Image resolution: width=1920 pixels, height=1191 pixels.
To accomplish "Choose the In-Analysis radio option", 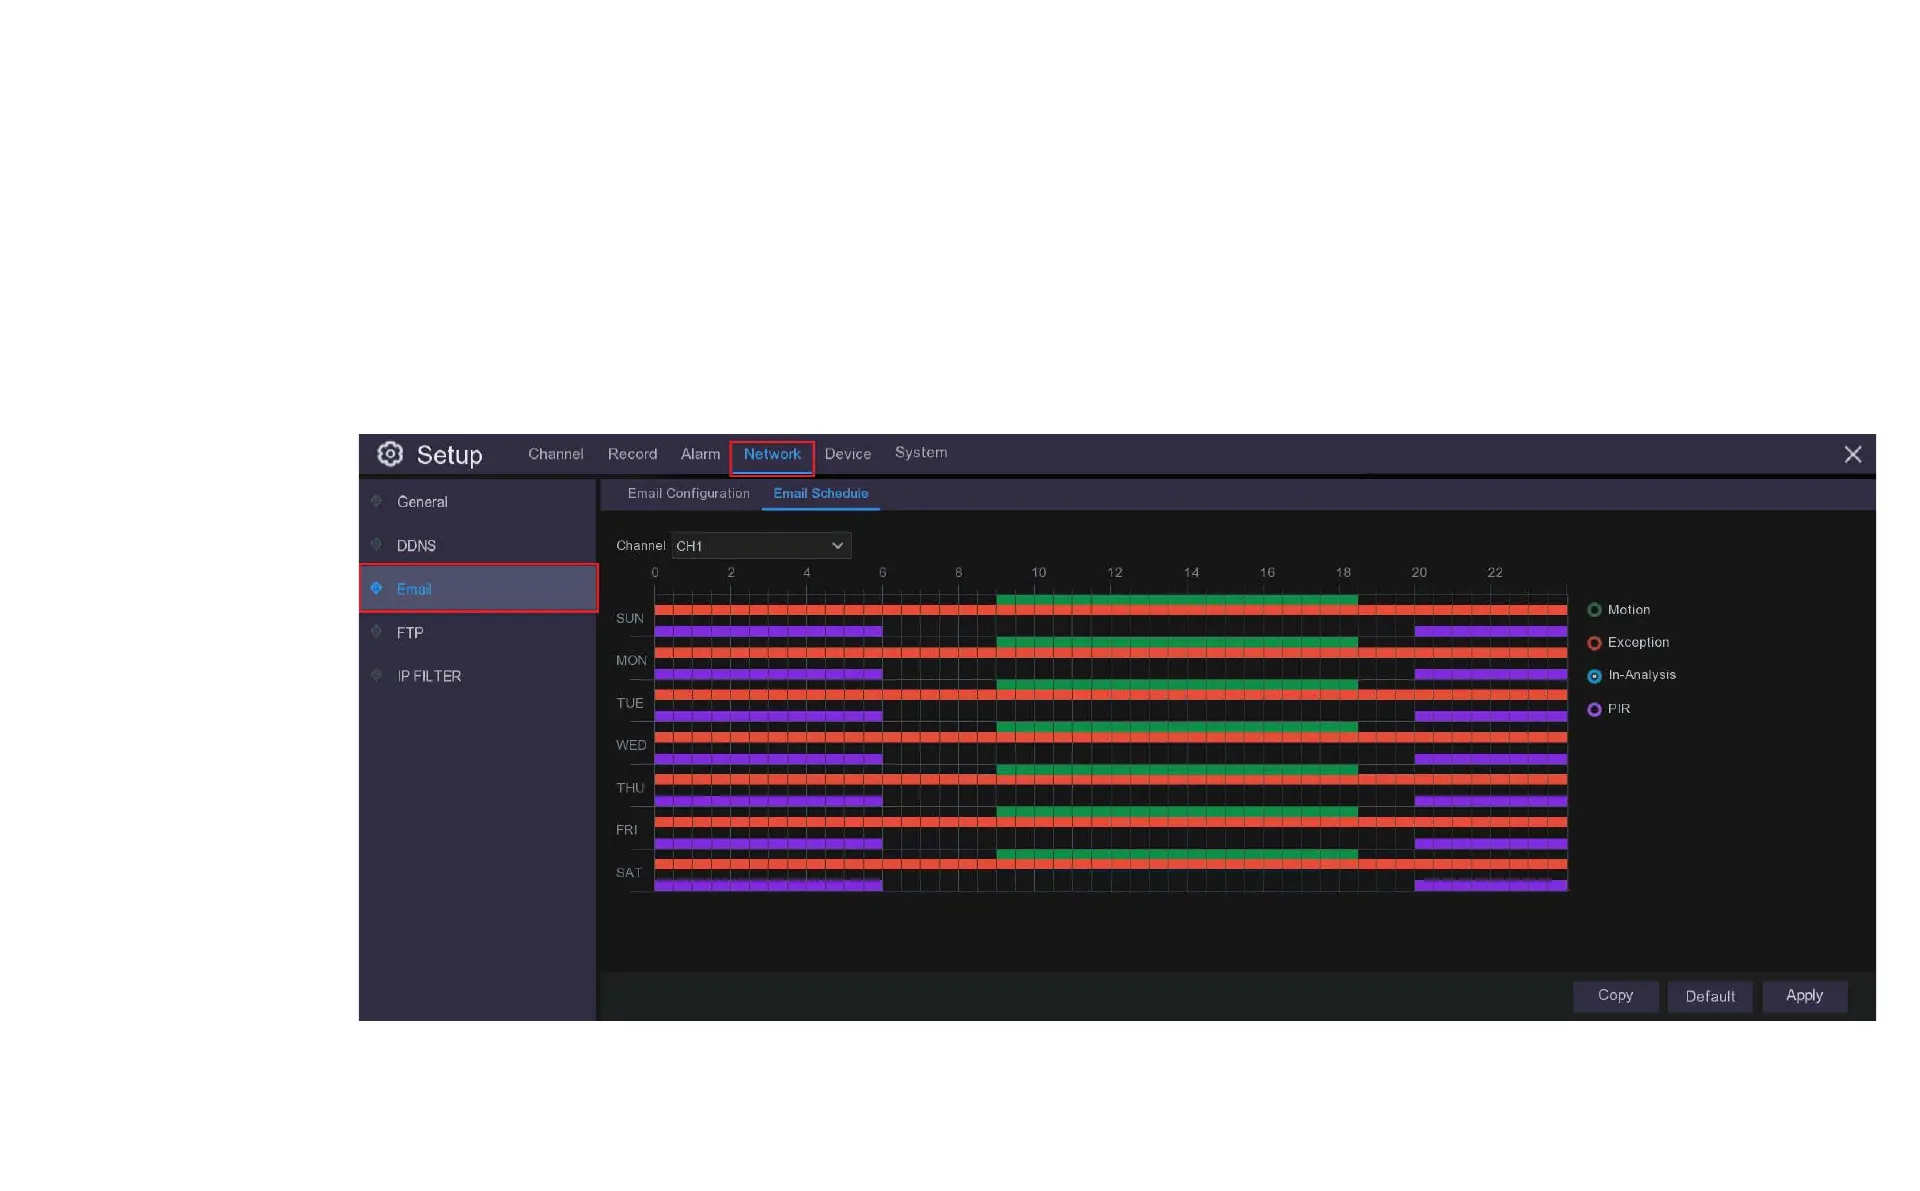I will click(x=1594, y=676).
